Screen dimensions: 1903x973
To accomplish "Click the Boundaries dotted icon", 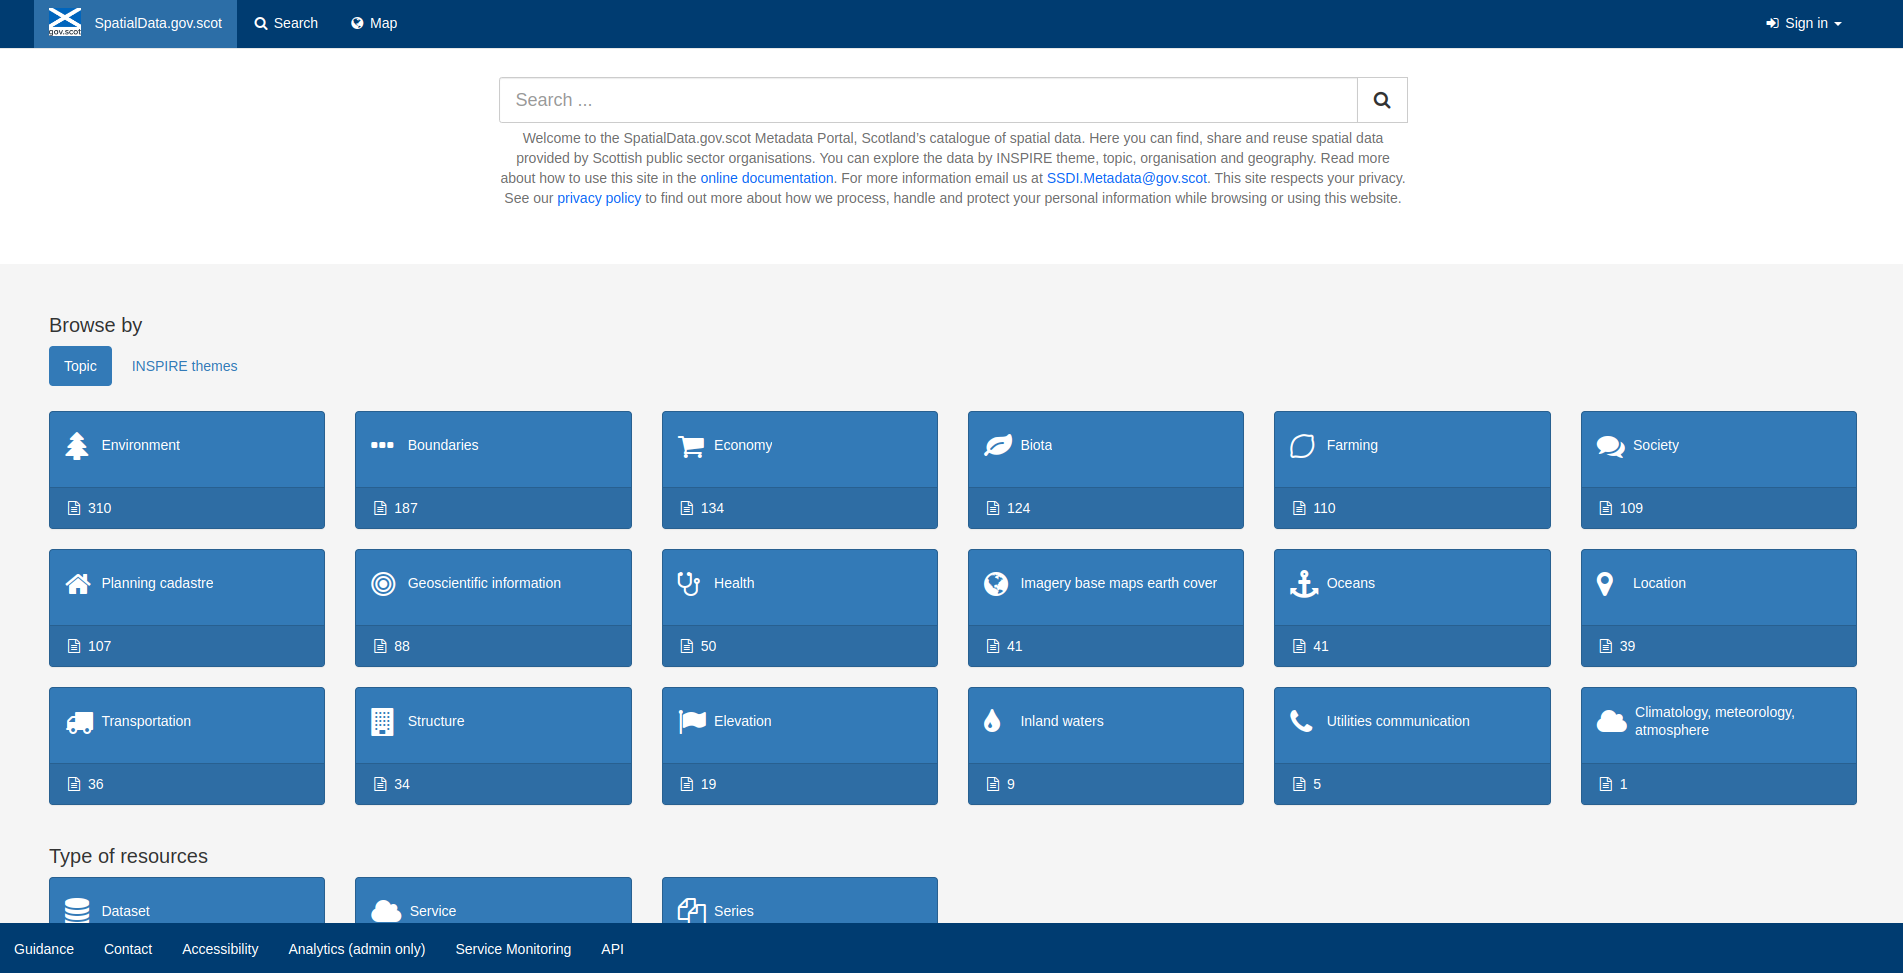I will point(382,445).
